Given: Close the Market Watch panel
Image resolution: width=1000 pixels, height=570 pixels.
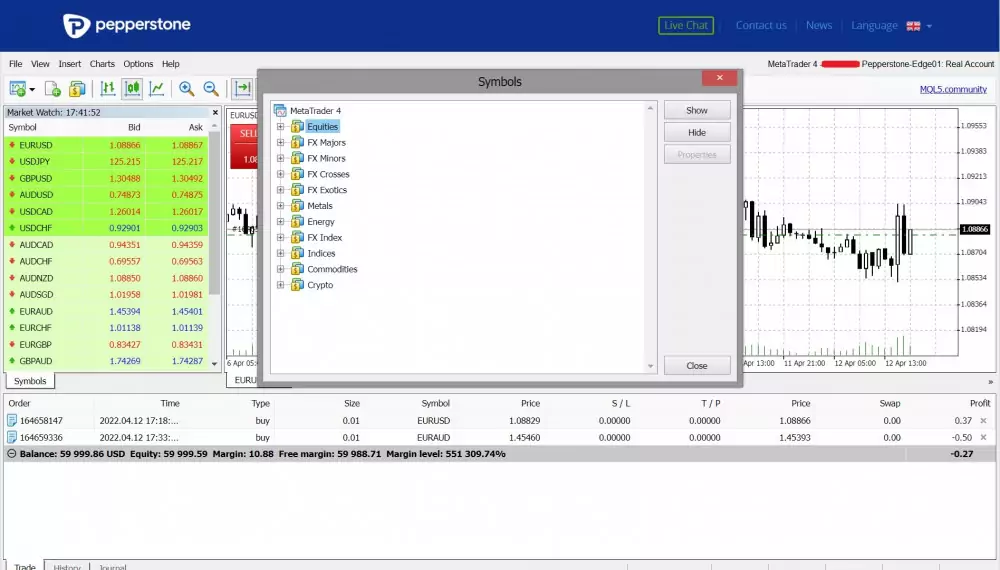Looking at the screenshot, I should 215,112.
